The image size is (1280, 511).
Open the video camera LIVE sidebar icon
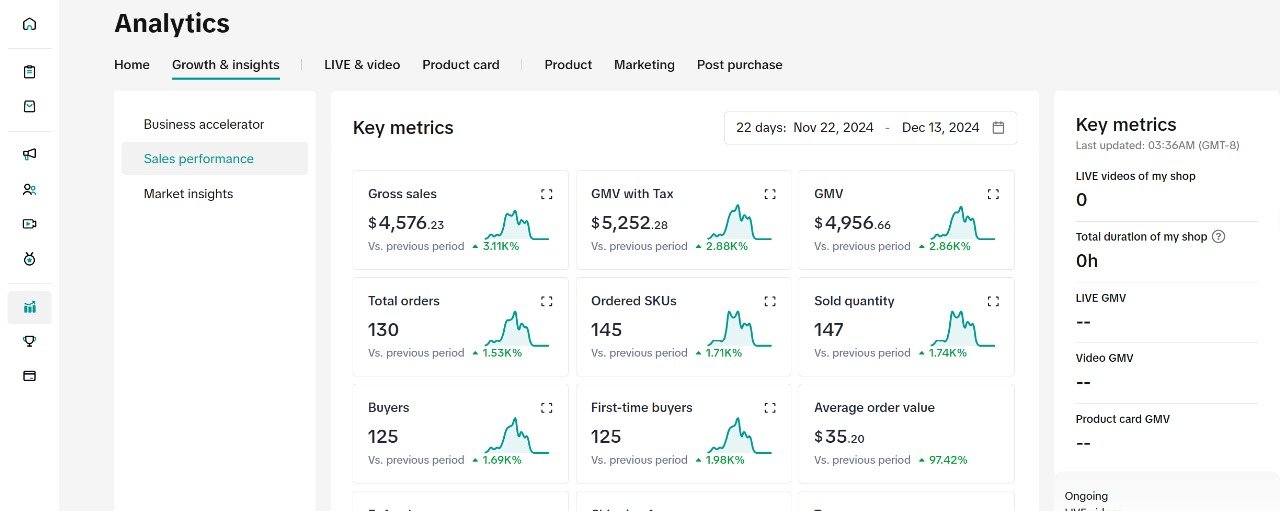point(29,224)
